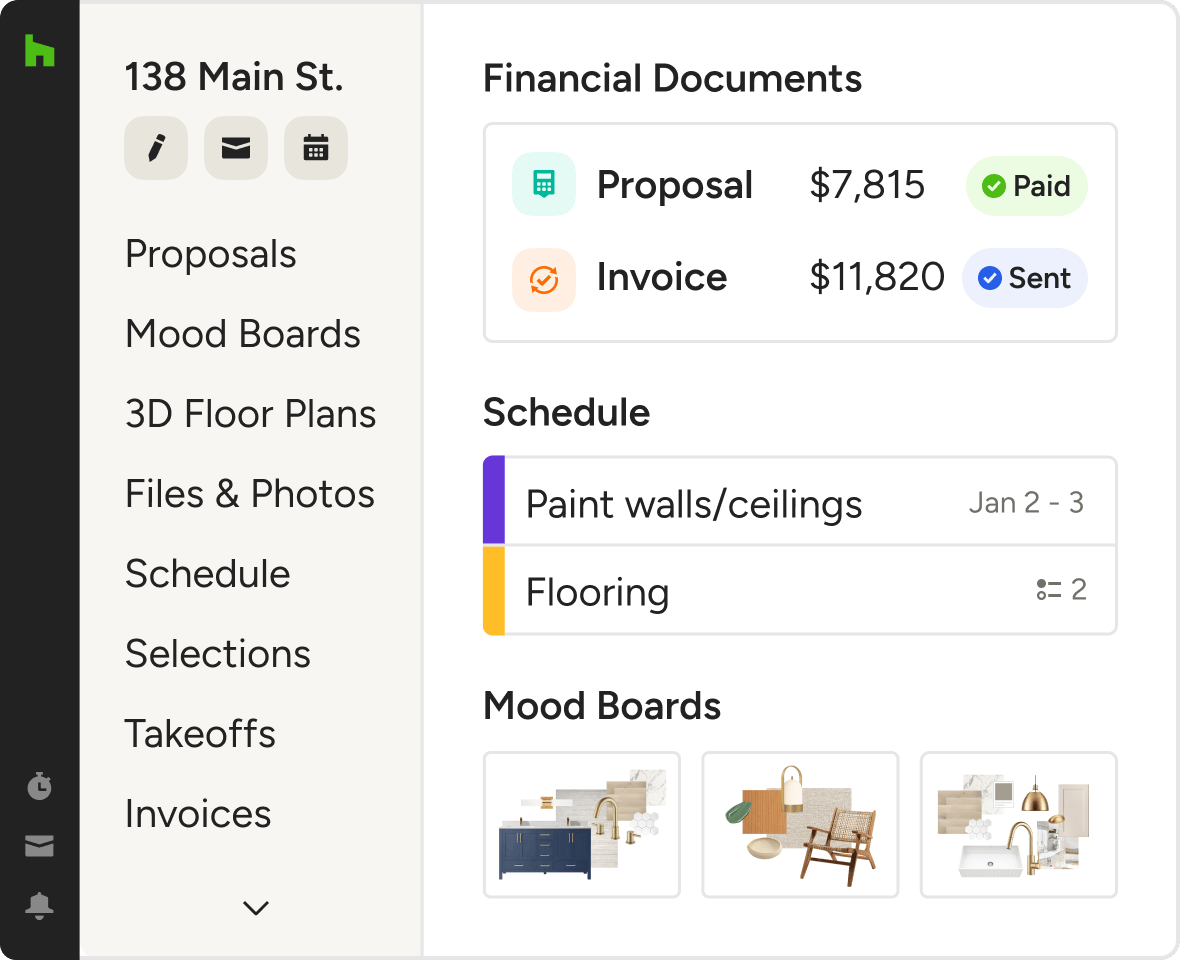Click the Flooring subtask checklist icon
Viewport: 1180px width, 960px height.
[x=1048, y=590]
